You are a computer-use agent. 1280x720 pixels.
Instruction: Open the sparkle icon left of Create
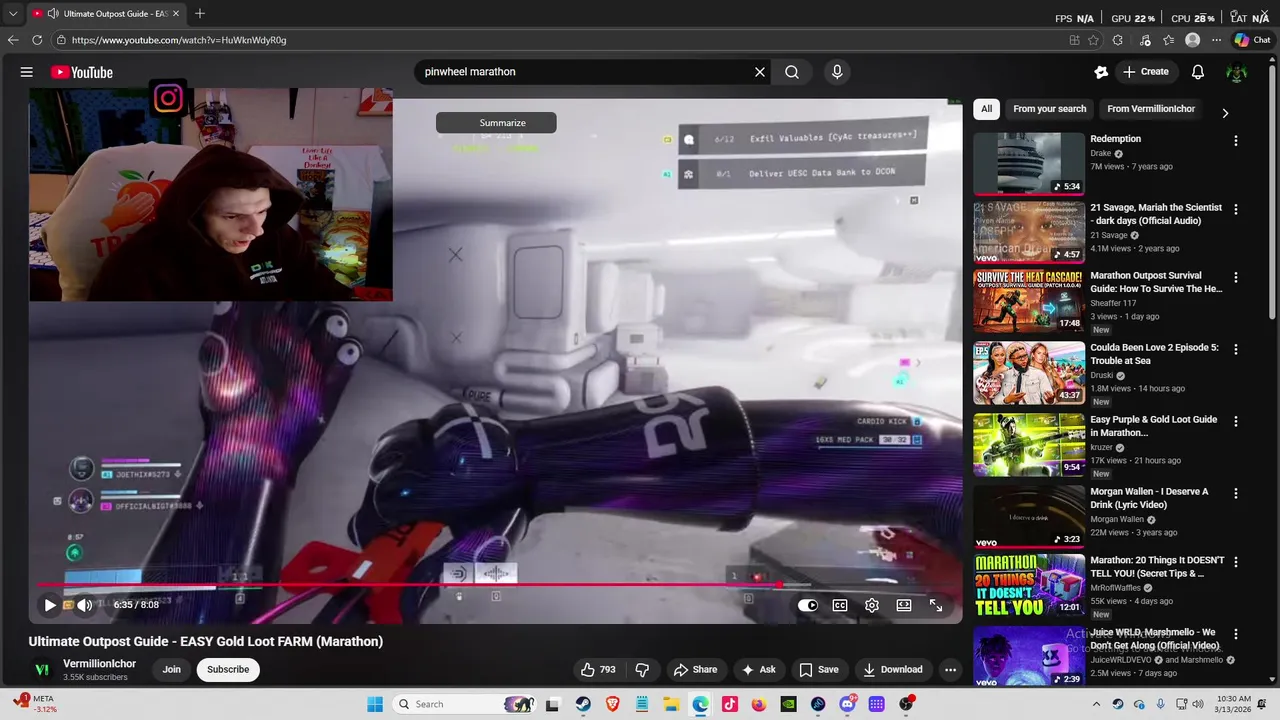1101,72
